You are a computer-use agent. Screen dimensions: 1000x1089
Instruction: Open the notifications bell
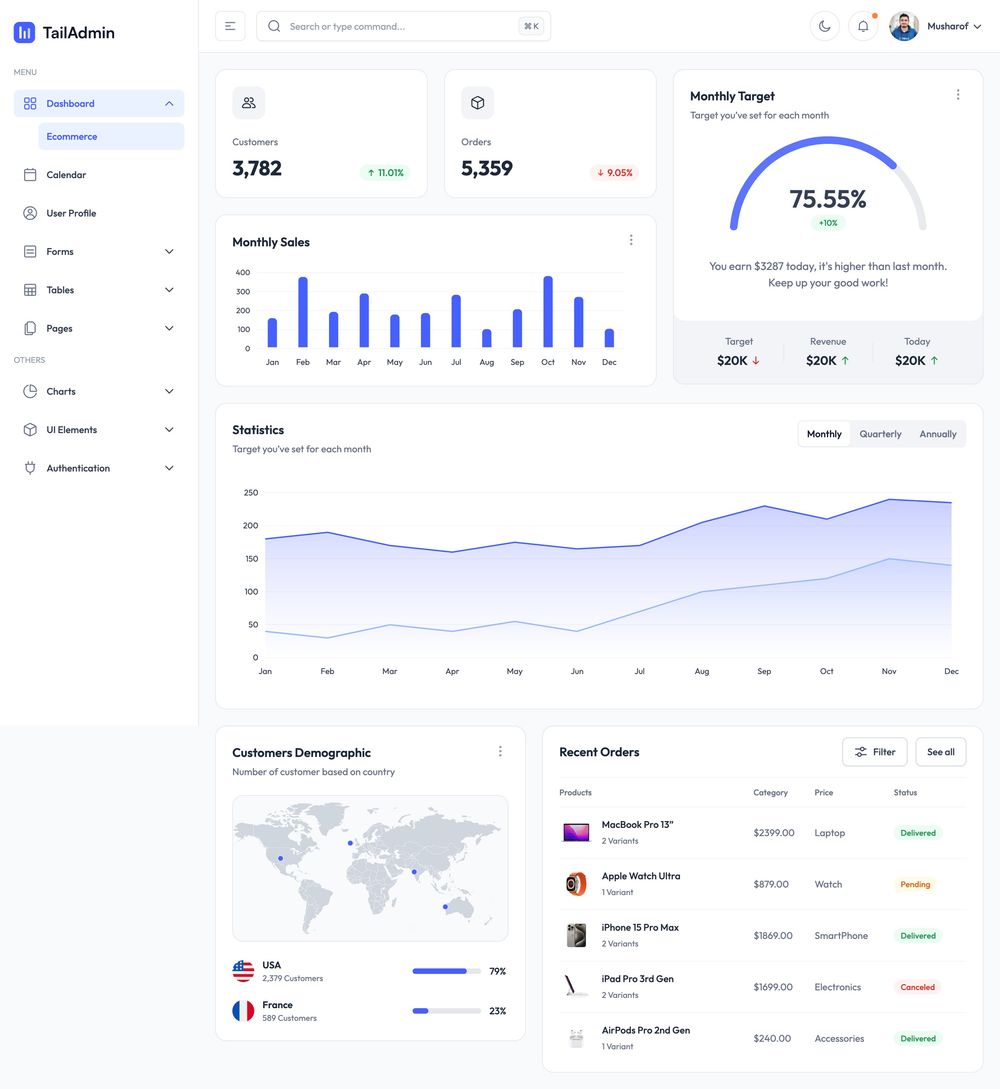click(863, 26)
